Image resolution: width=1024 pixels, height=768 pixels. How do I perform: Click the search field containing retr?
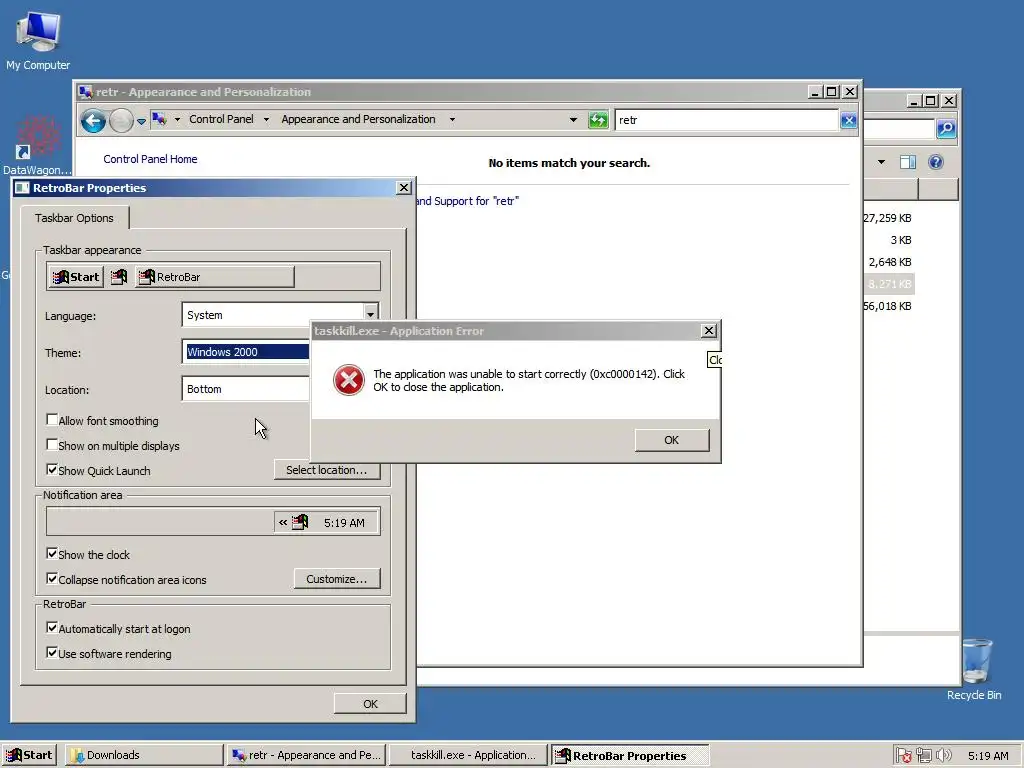(x=726, y=120)
